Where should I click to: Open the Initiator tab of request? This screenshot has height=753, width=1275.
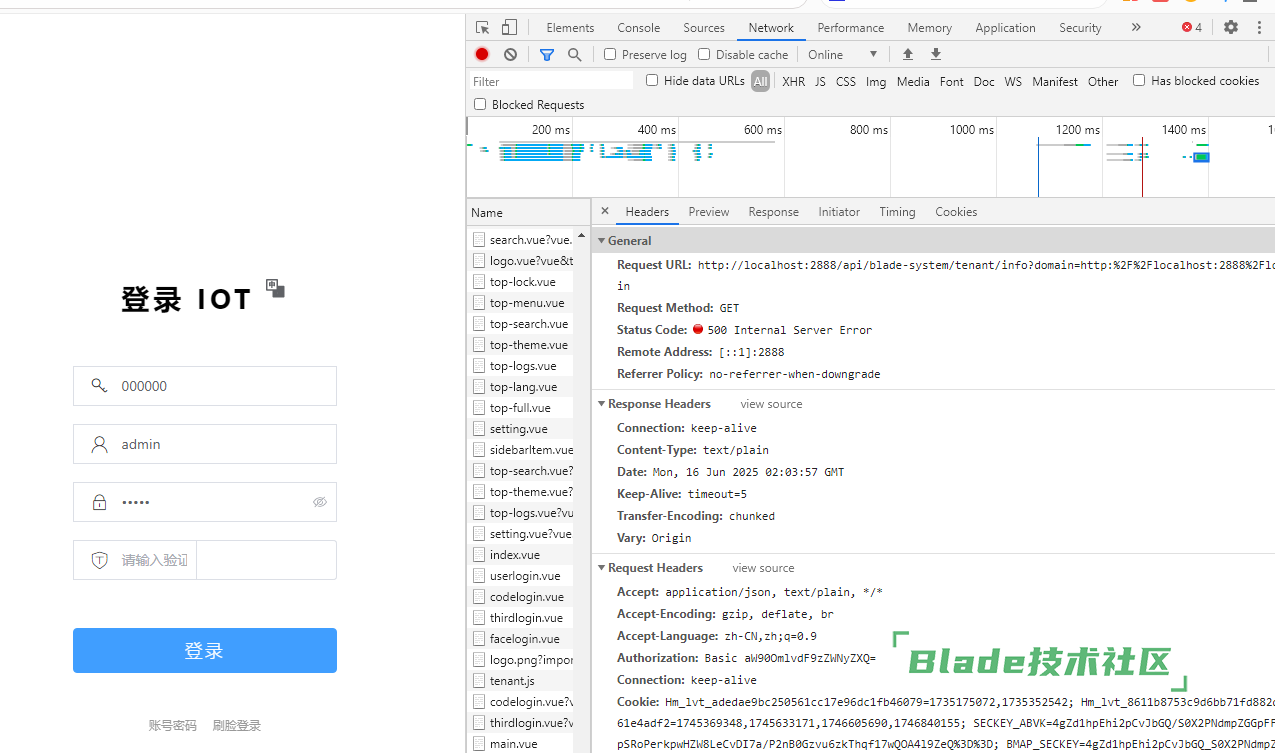[x=839, y=212]
